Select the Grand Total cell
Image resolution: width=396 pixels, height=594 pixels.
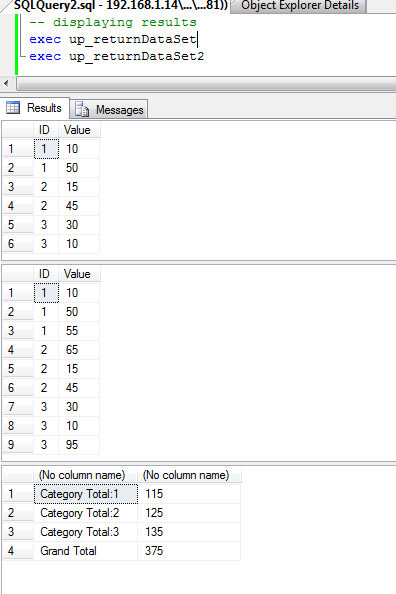(86, 551)
